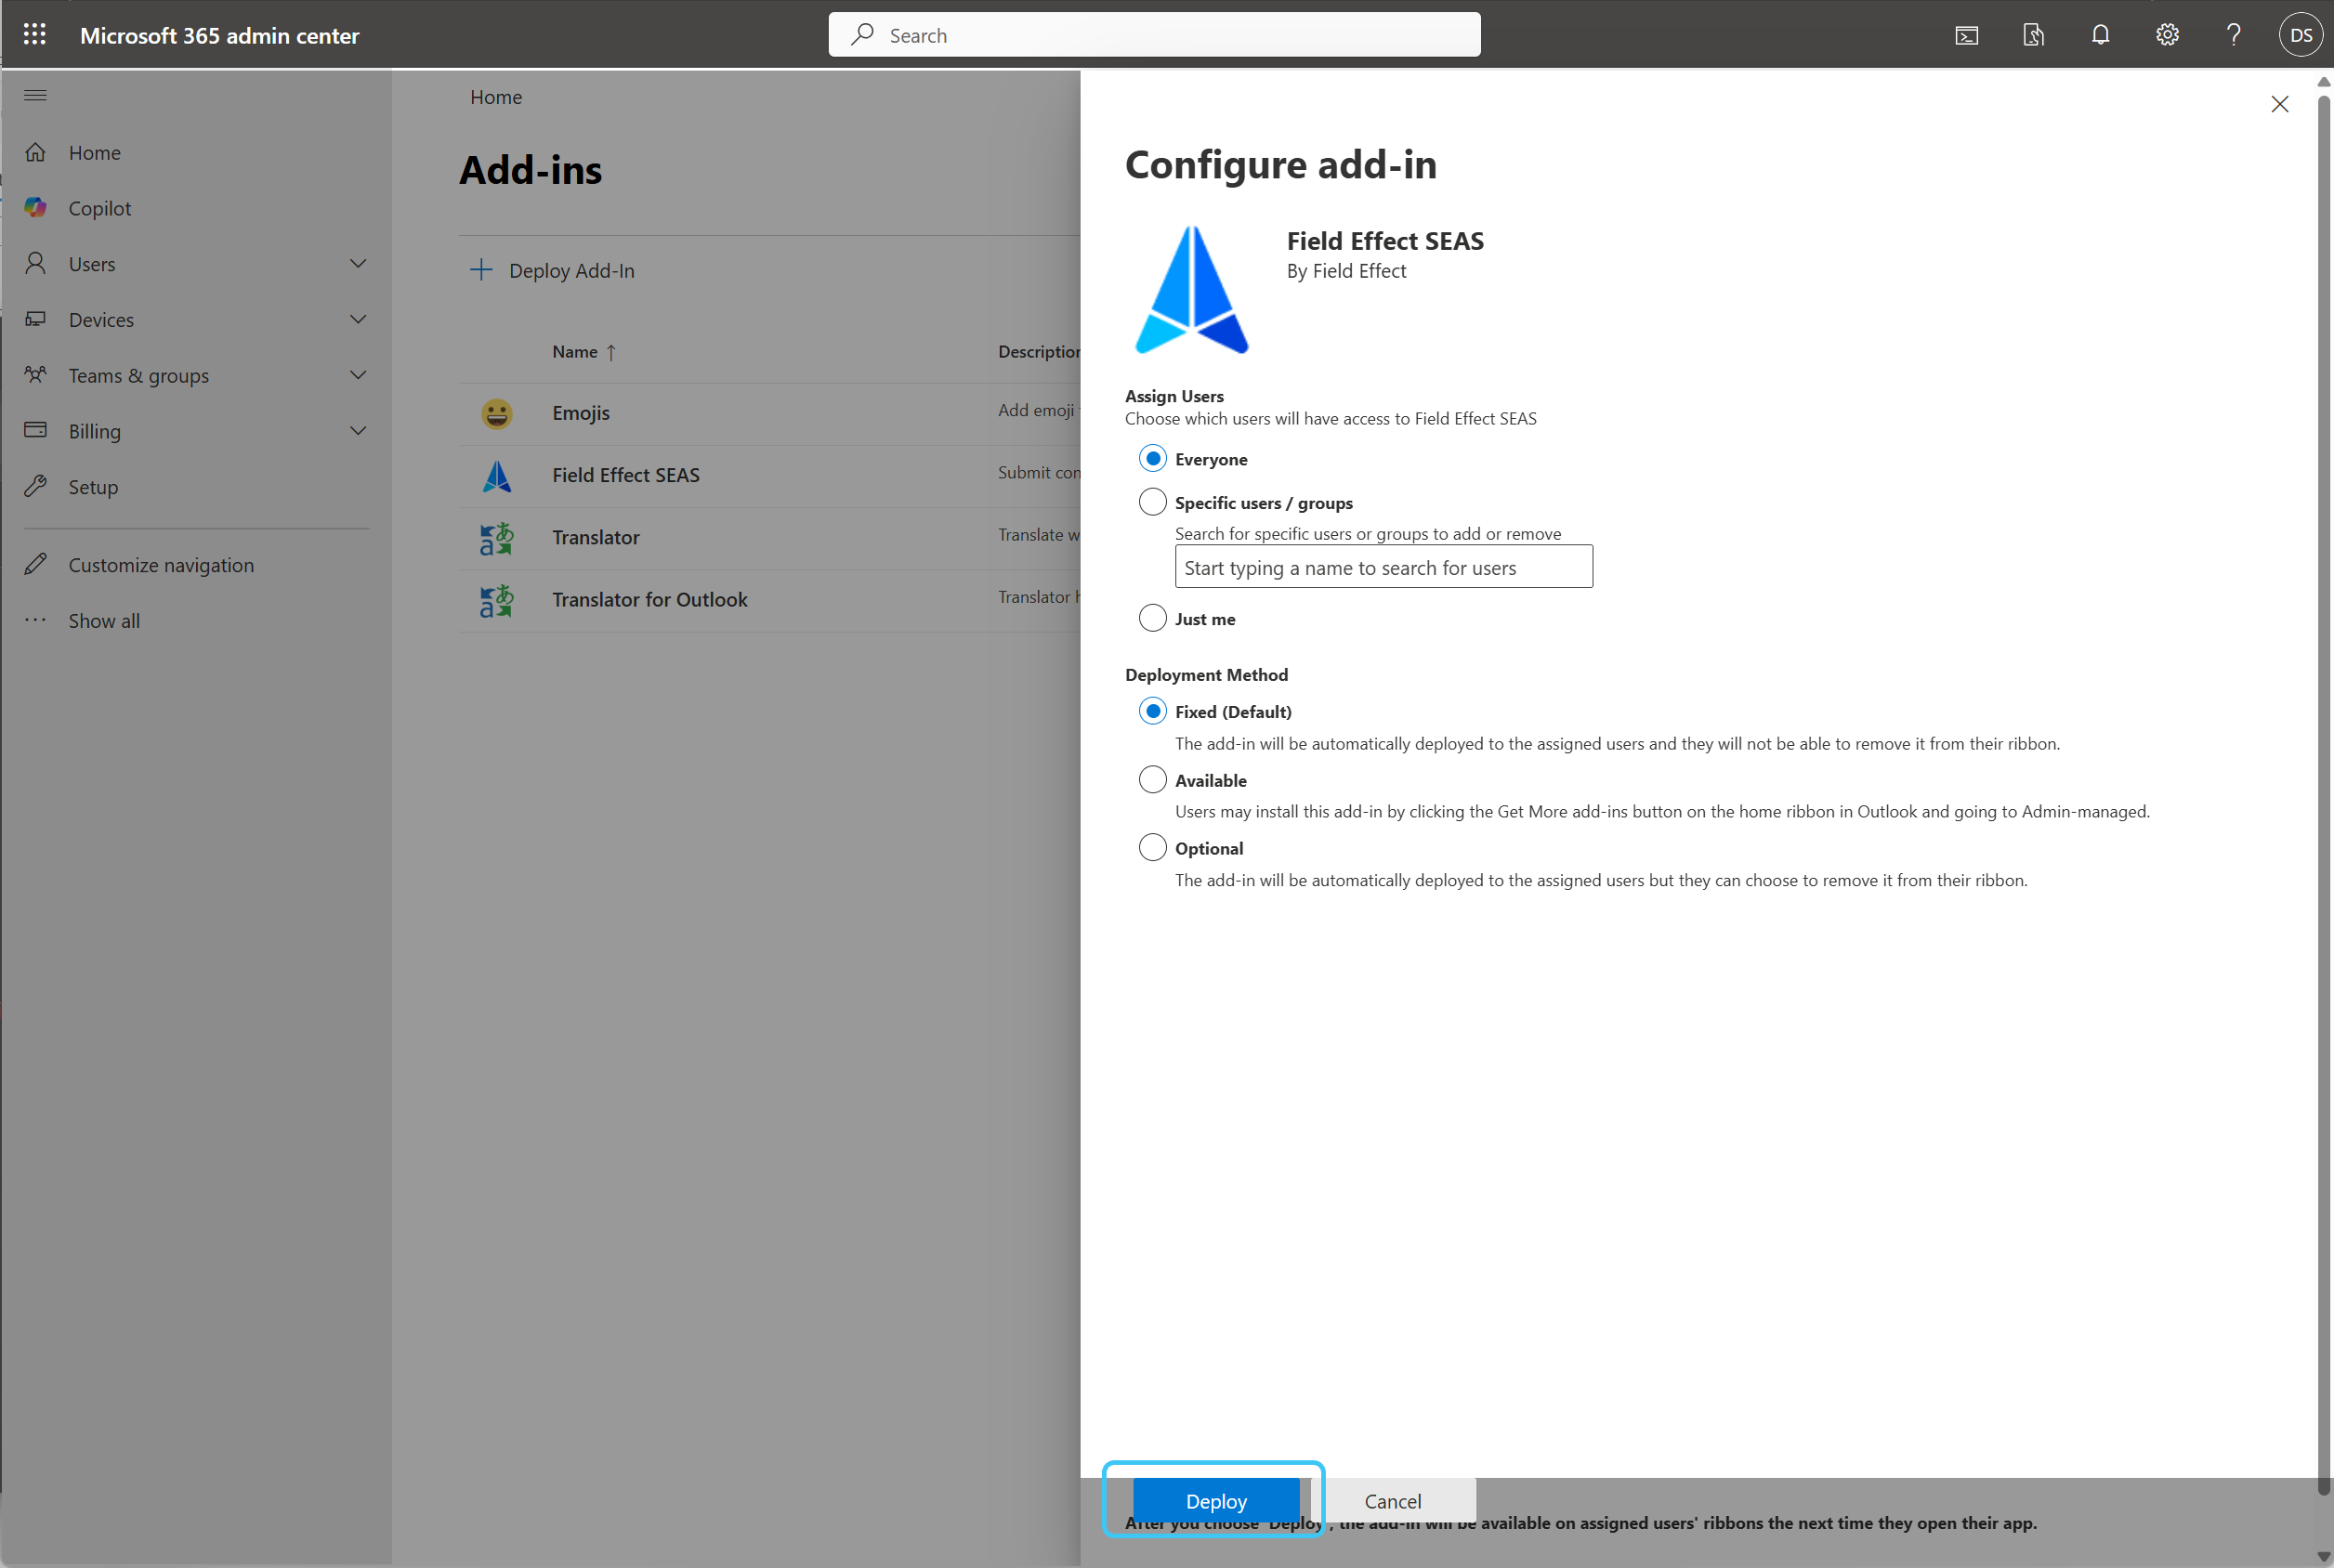Expand the Billing navigation chevron

click(x=357, y=431)
